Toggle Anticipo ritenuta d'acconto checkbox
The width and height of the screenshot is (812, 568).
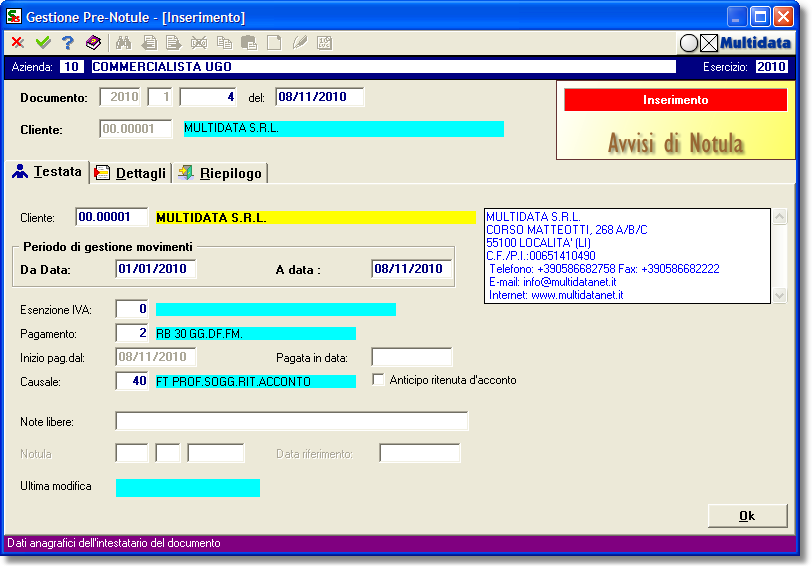tap(379, 380)
